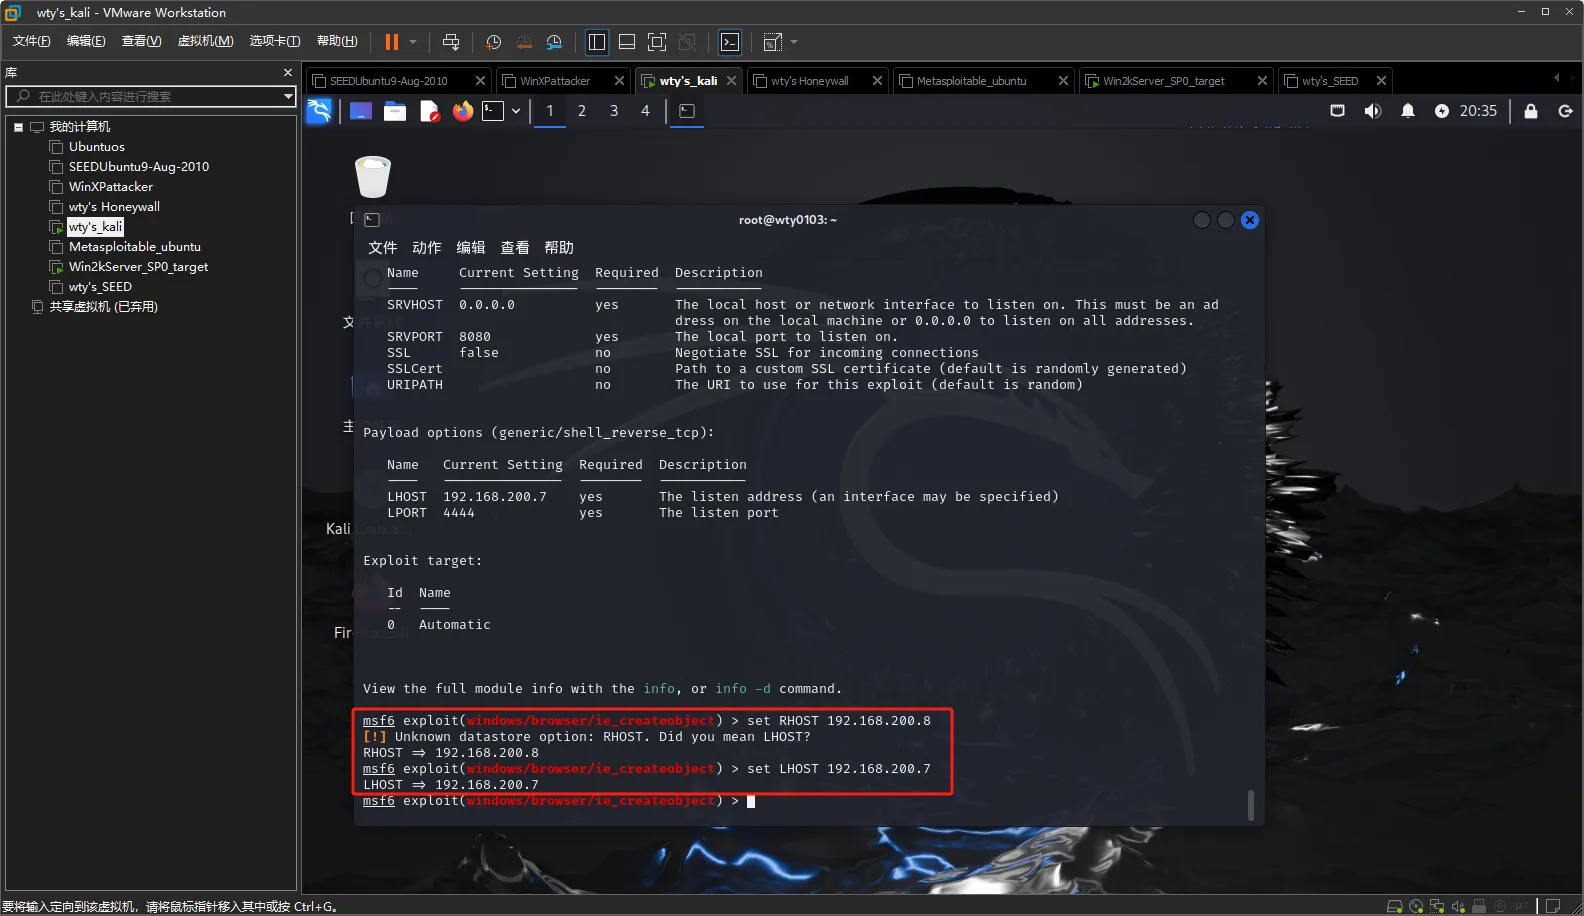Open the 文件(F) menu in VMware
This screenshot has height=916, width=1584.
[x=31, y=41]
